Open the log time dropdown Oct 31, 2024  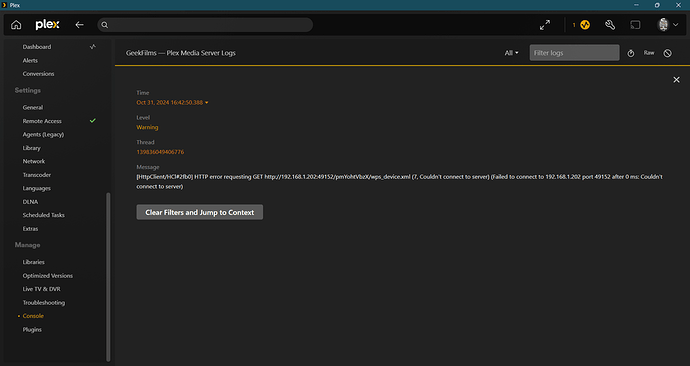172,102
